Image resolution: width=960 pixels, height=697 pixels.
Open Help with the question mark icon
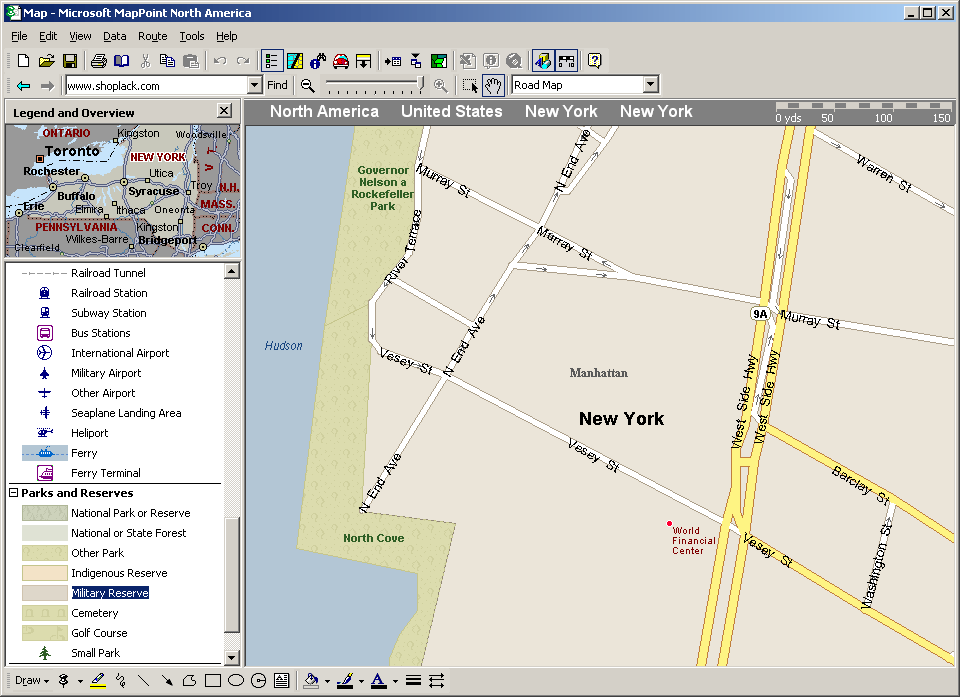[x=594, y=61]
